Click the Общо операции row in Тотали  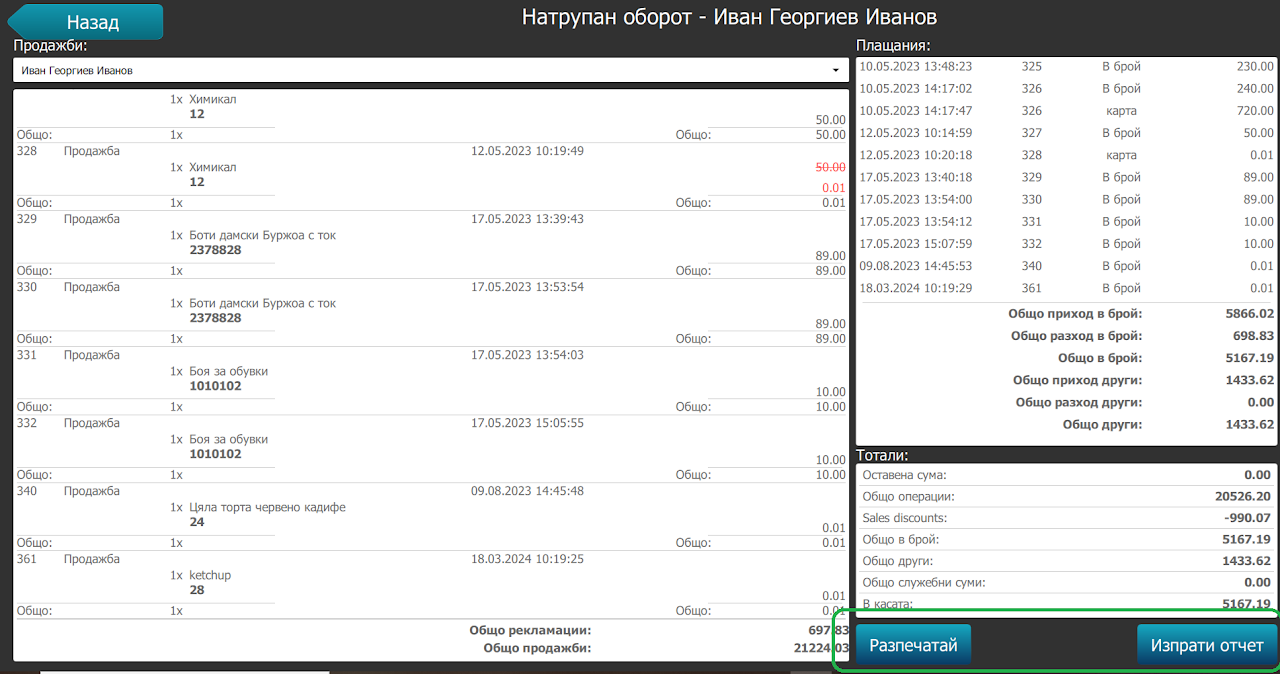tap(1067, 497)
